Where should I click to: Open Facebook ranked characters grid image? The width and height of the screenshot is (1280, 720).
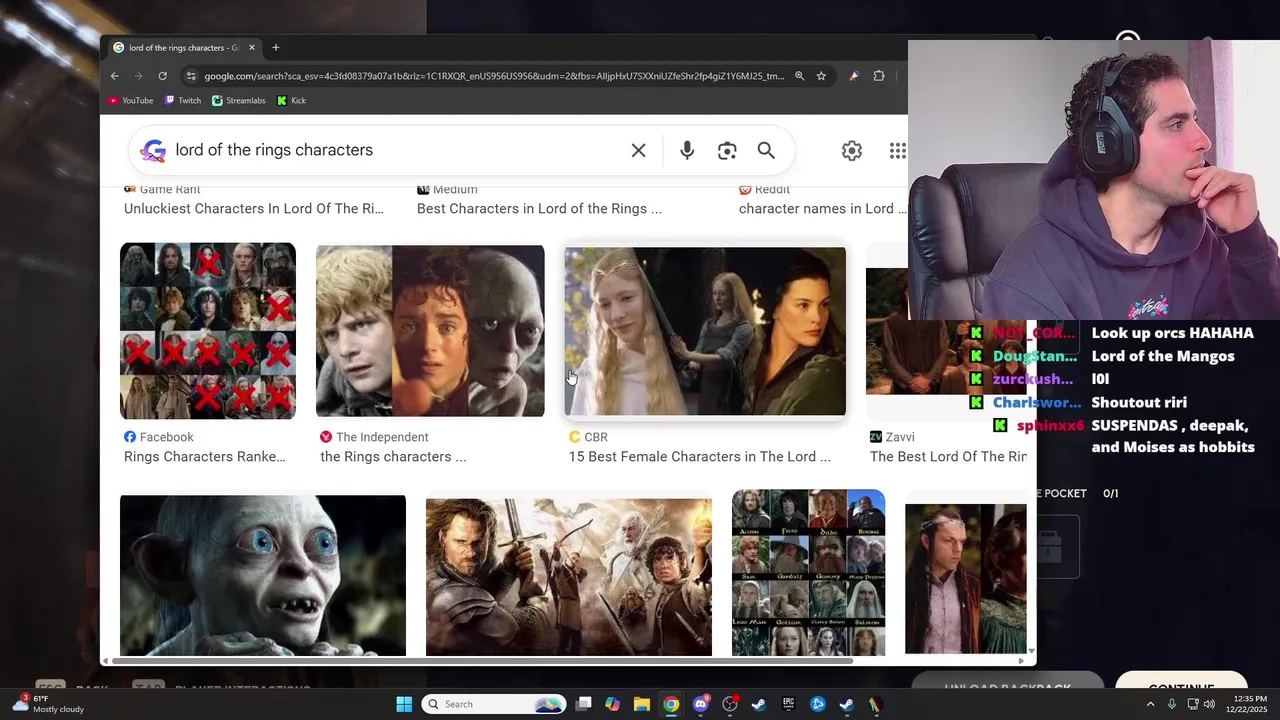pos(208,331)
